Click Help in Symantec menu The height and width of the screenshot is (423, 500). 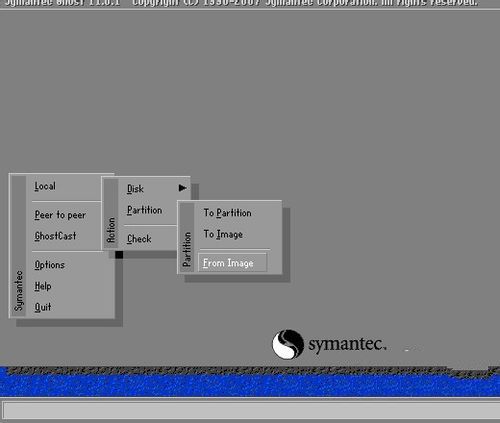coord(43,286)
